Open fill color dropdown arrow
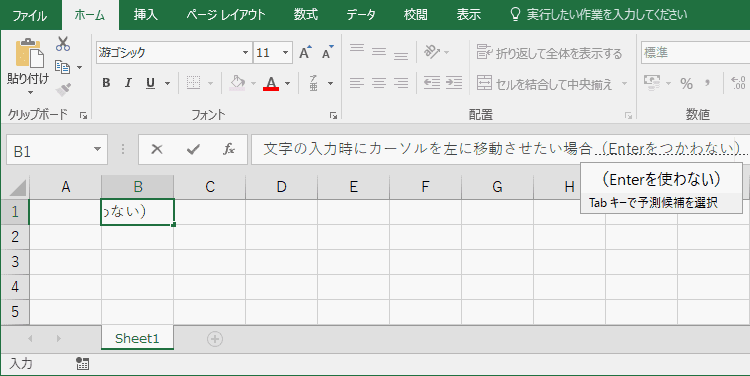The height and width of the screenshot is (376, 750). 253,84
